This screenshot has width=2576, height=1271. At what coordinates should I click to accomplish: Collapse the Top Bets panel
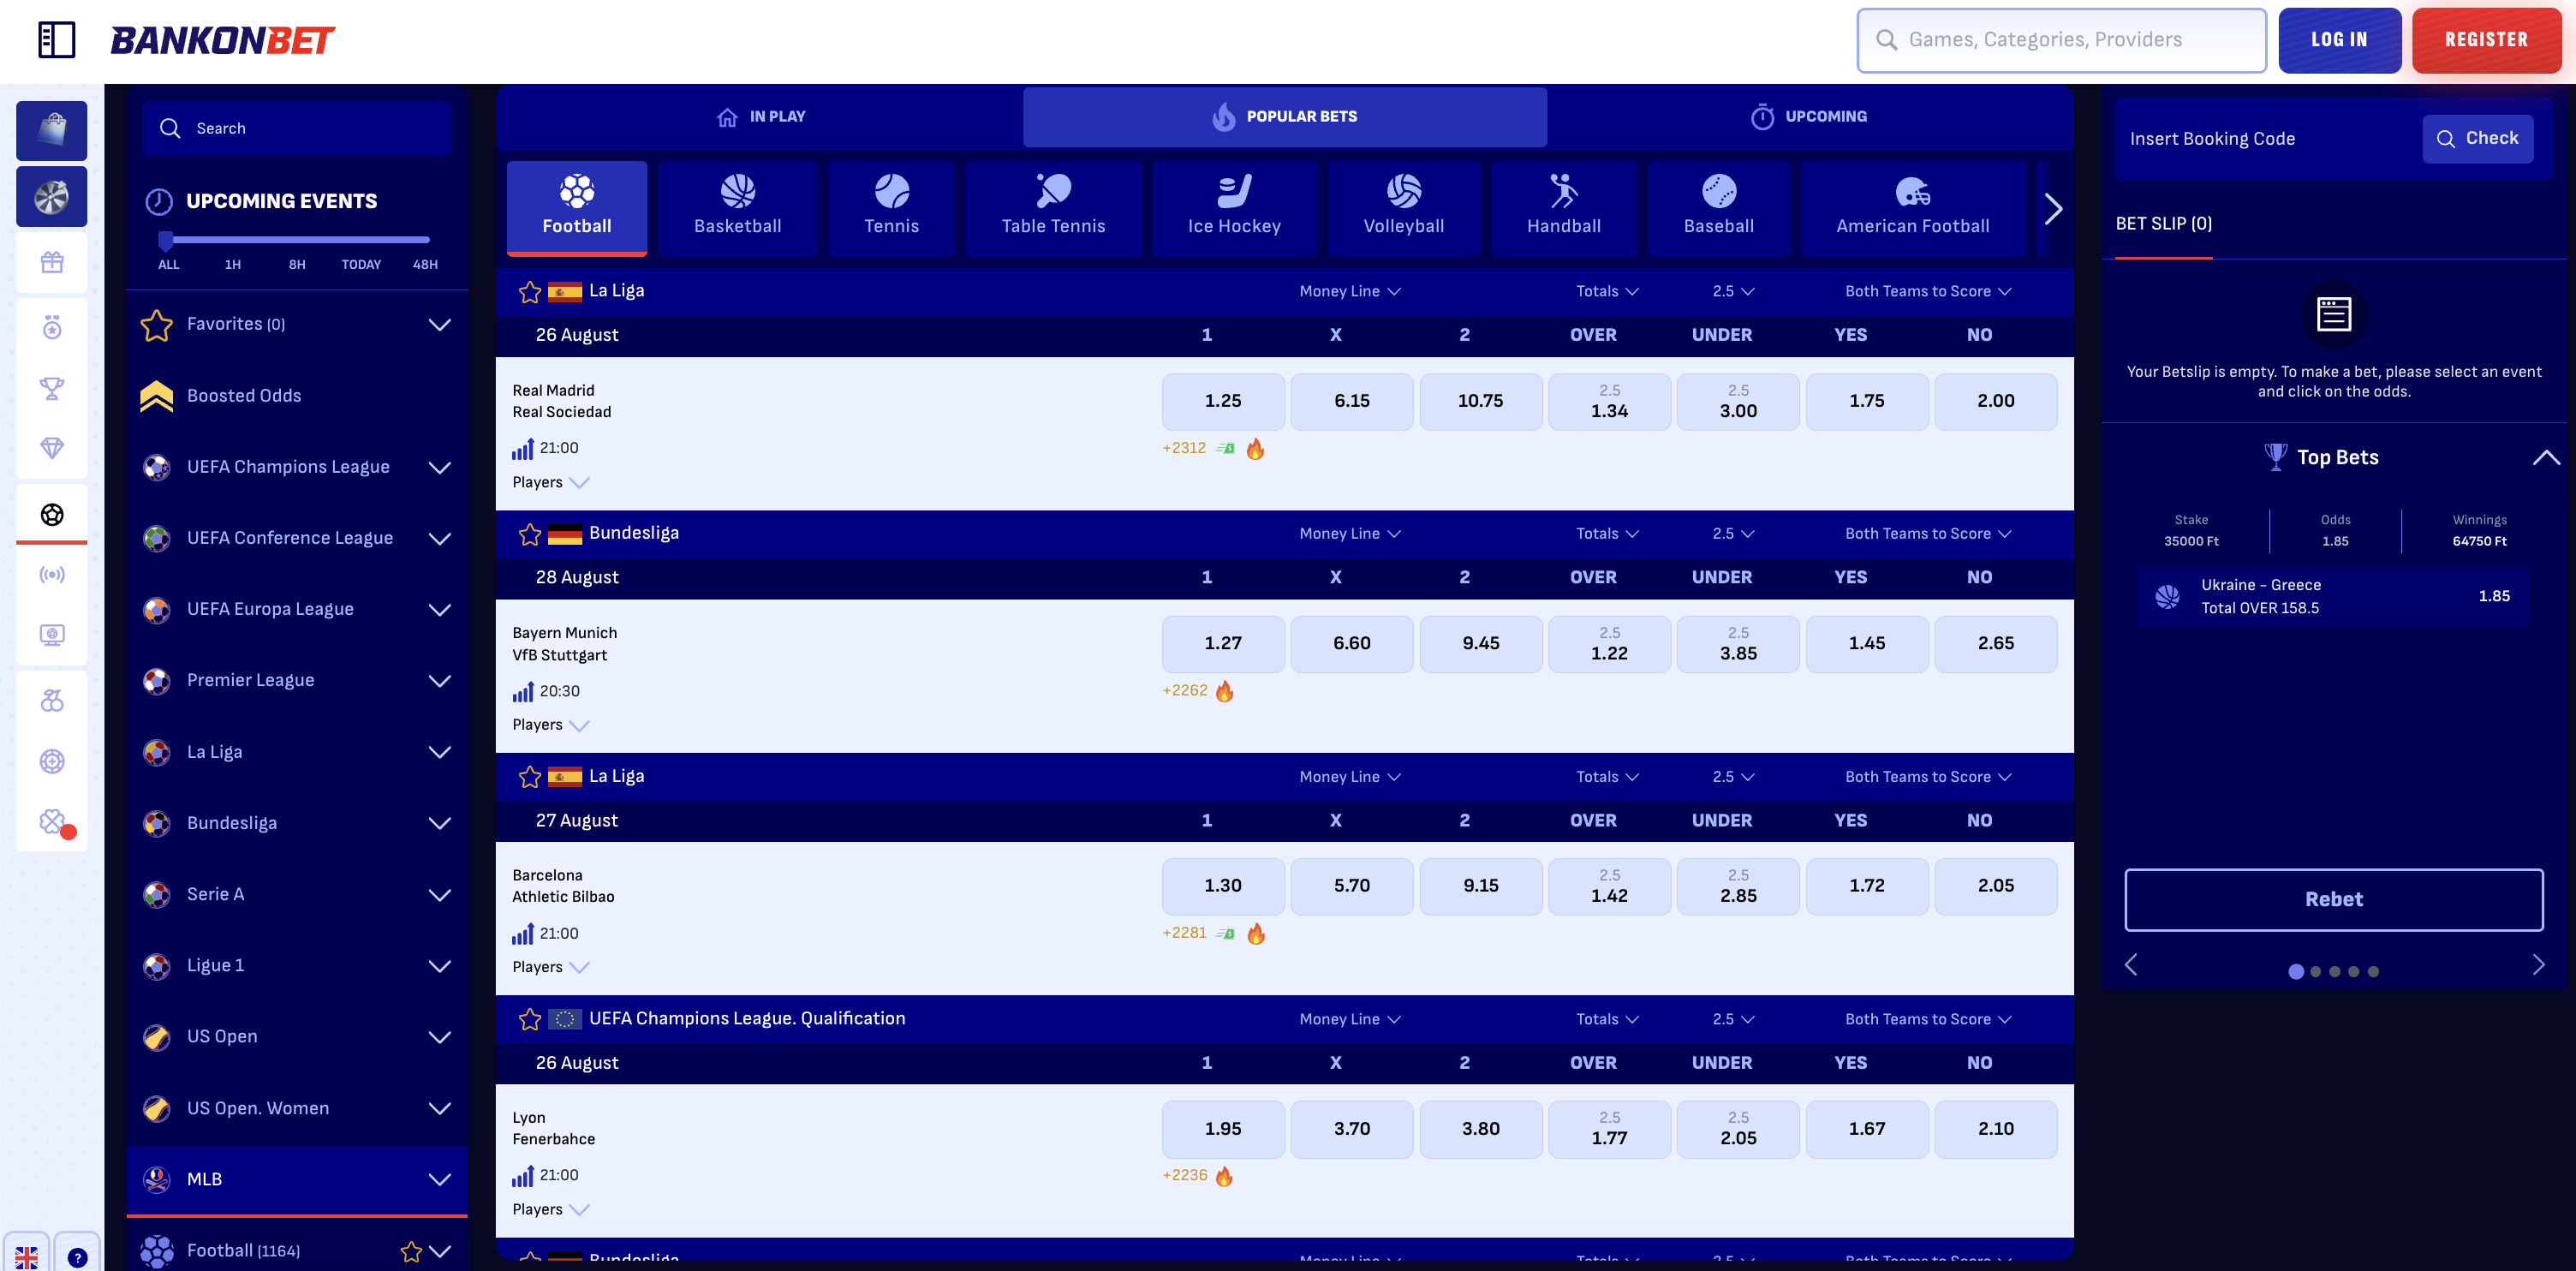pyautogui.click(x=2545, y=458)
